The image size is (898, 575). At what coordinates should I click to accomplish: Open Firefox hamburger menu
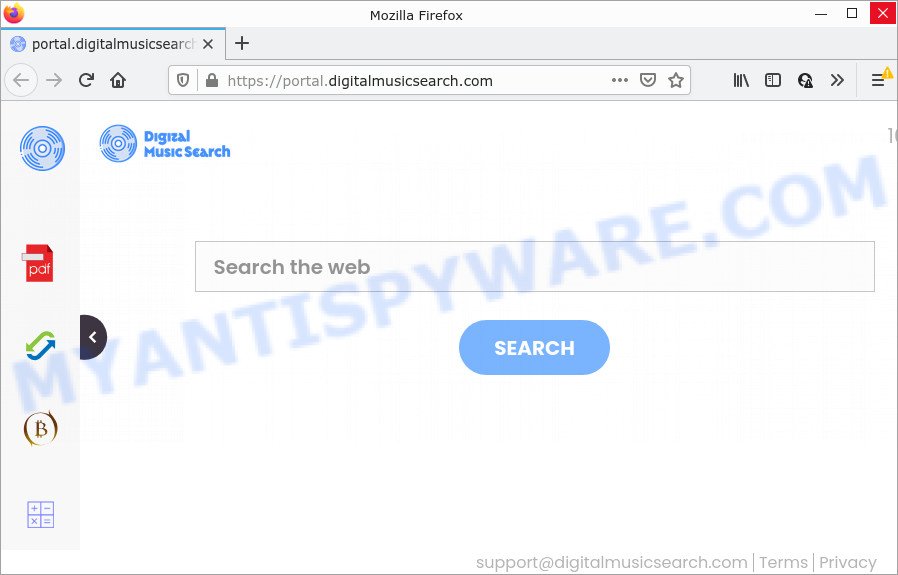[x=878, y=80]
